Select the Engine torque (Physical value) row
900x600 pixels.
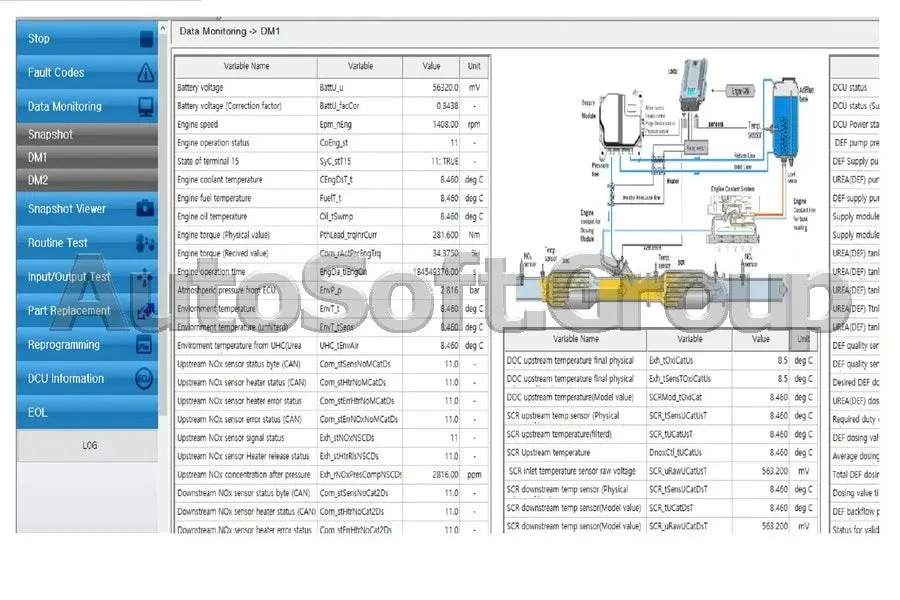click(332, 235)
